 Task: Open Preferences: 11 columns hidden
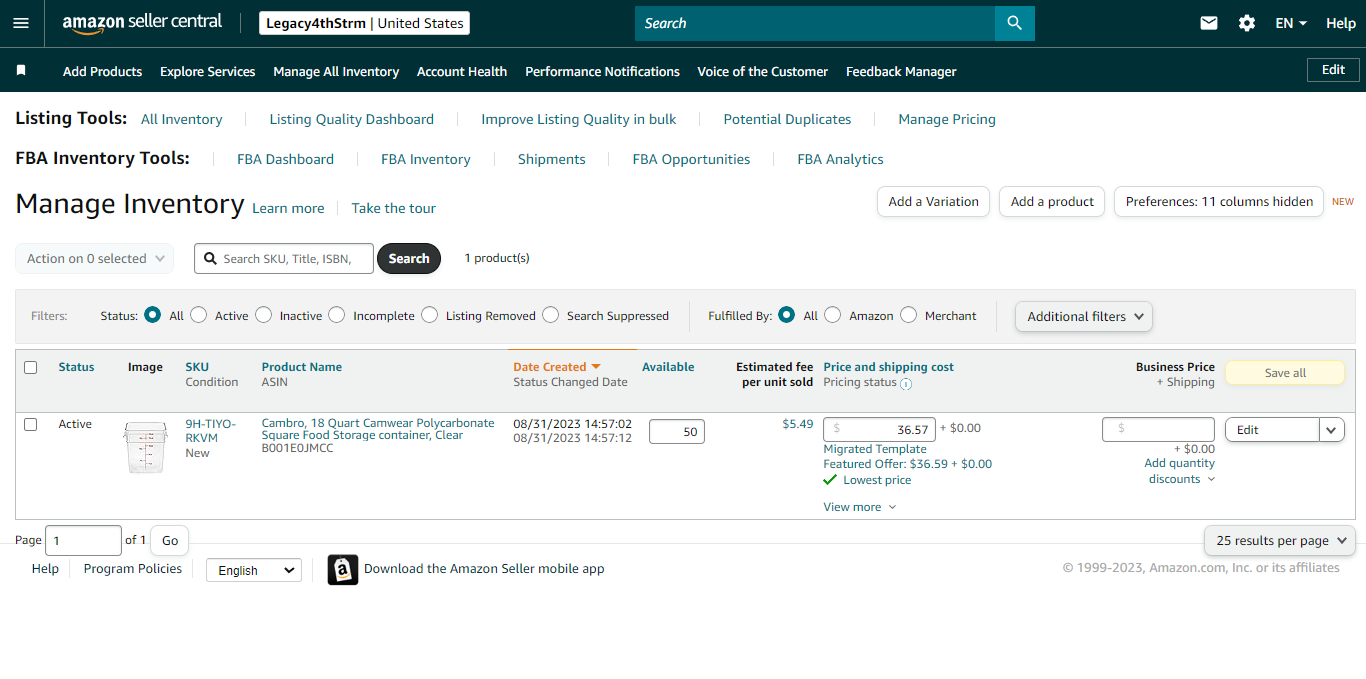(1219, 201)
